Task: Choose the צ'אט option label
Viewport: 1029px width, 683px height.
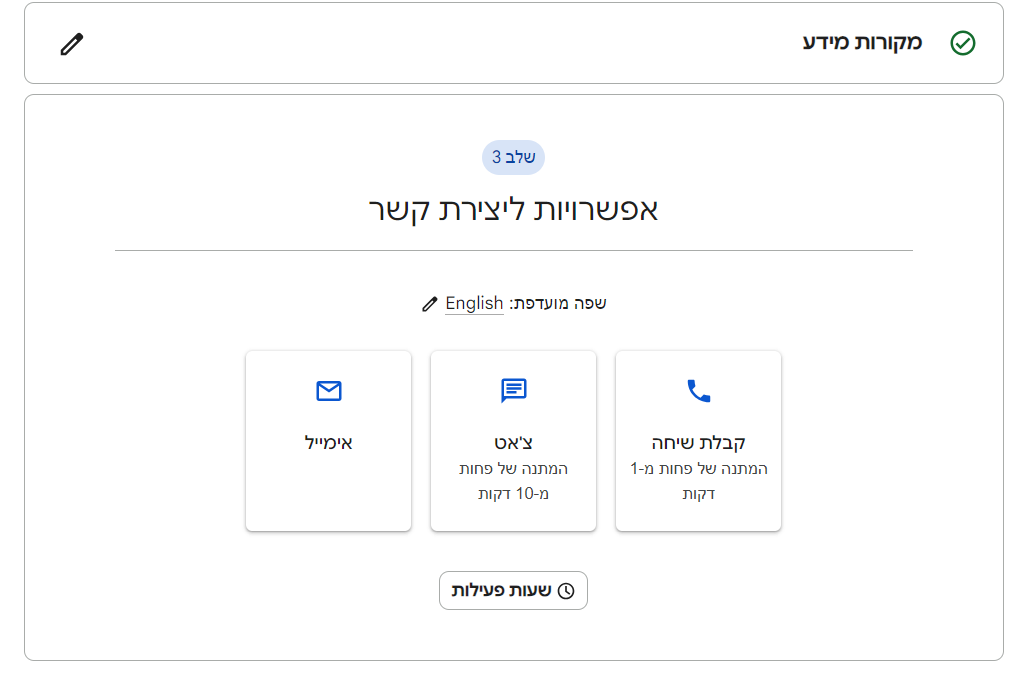Action: click(x=514, y=442)
